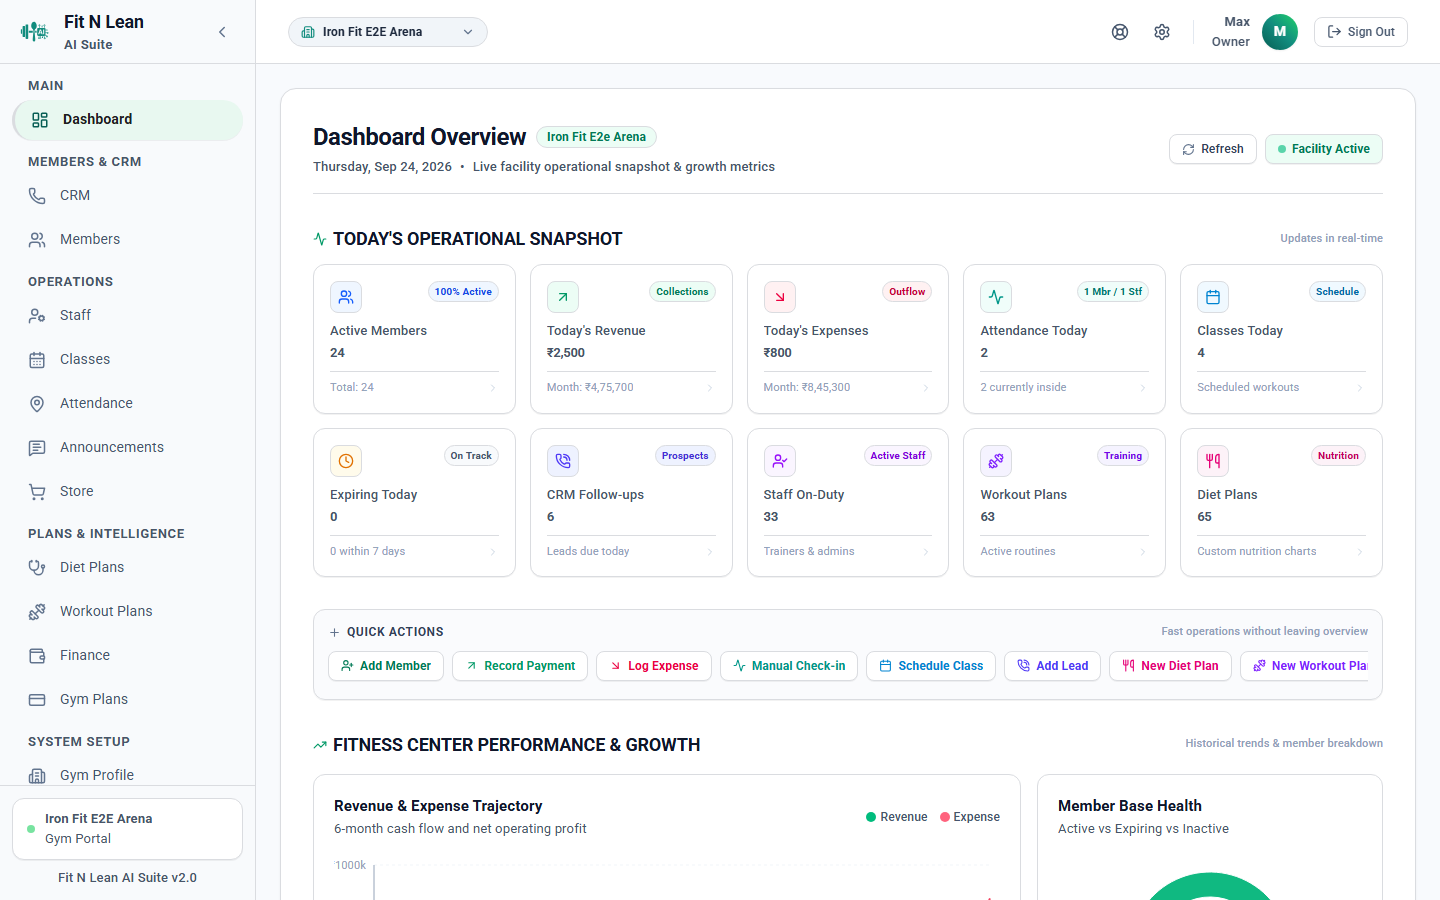This screenshot has height=900, width=1440.
Task: Click the Add Member quick action
Action: (386, 666)
